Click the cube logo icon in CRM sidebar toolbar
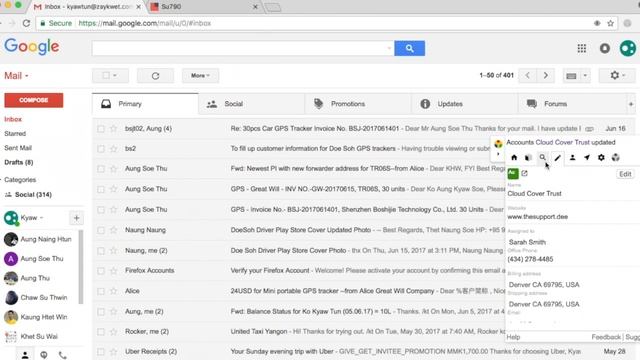The image size is (640, 360). [616, 158]
